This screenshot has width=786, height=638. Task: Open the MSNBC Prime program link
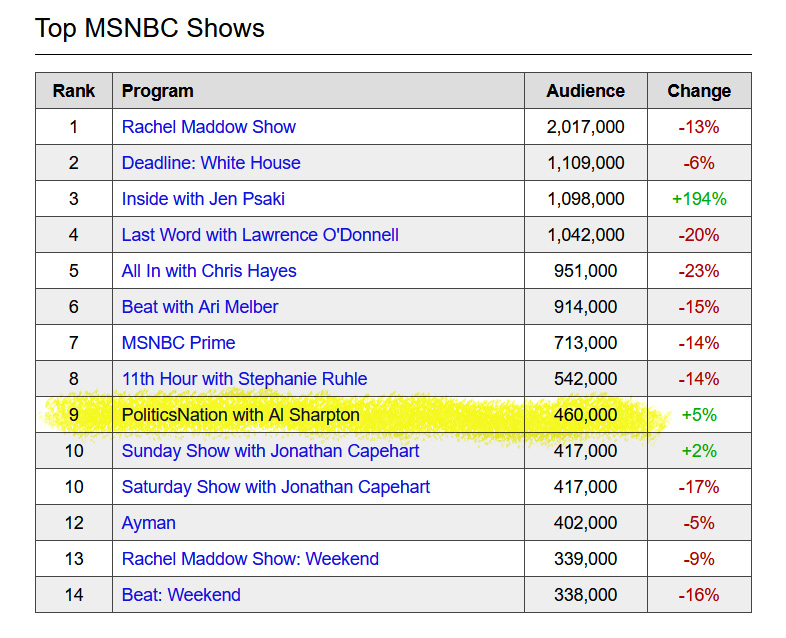(x=178, y=343)
